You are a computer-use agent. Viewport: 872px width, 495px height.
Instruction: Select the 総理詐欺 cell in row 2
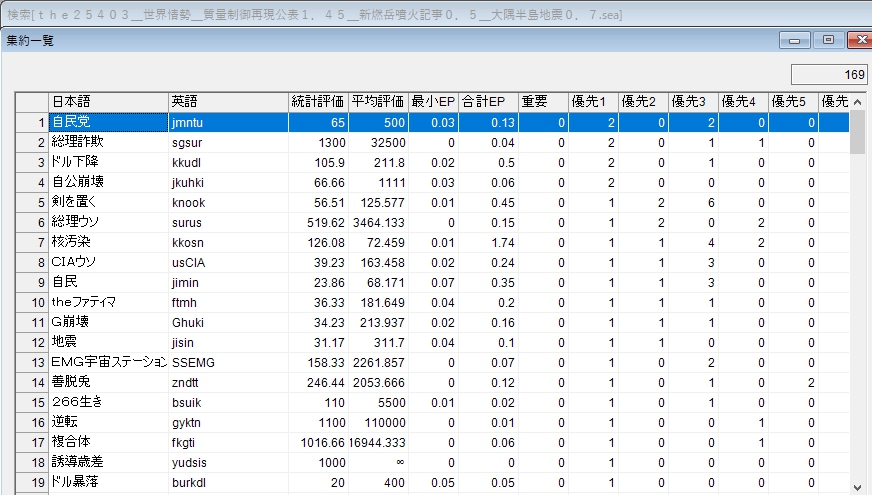(108, 142)
